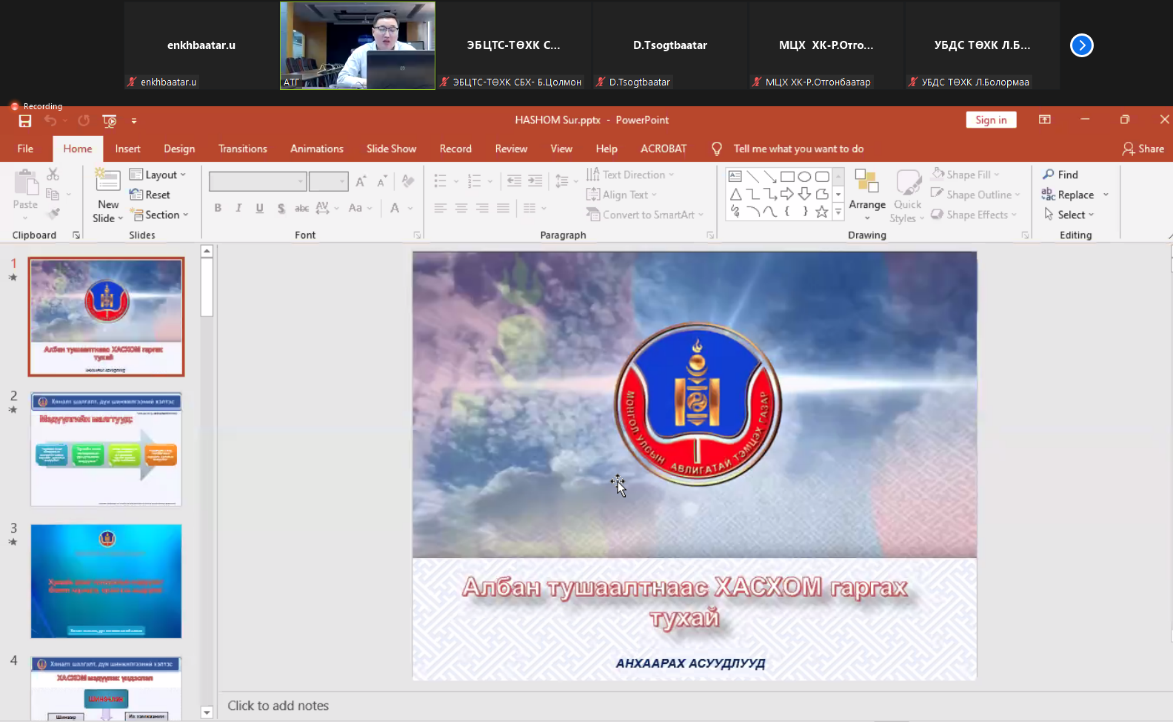Screen dimensions: 1173x722
Task: Toggle Justify alignment for paragraph
Action: (503, 208)
